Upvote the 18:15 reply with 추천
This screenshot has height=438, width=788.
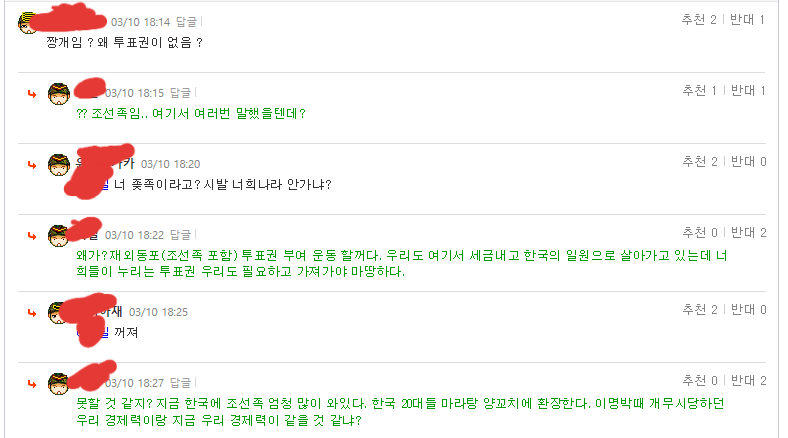(x=699, y=91)
